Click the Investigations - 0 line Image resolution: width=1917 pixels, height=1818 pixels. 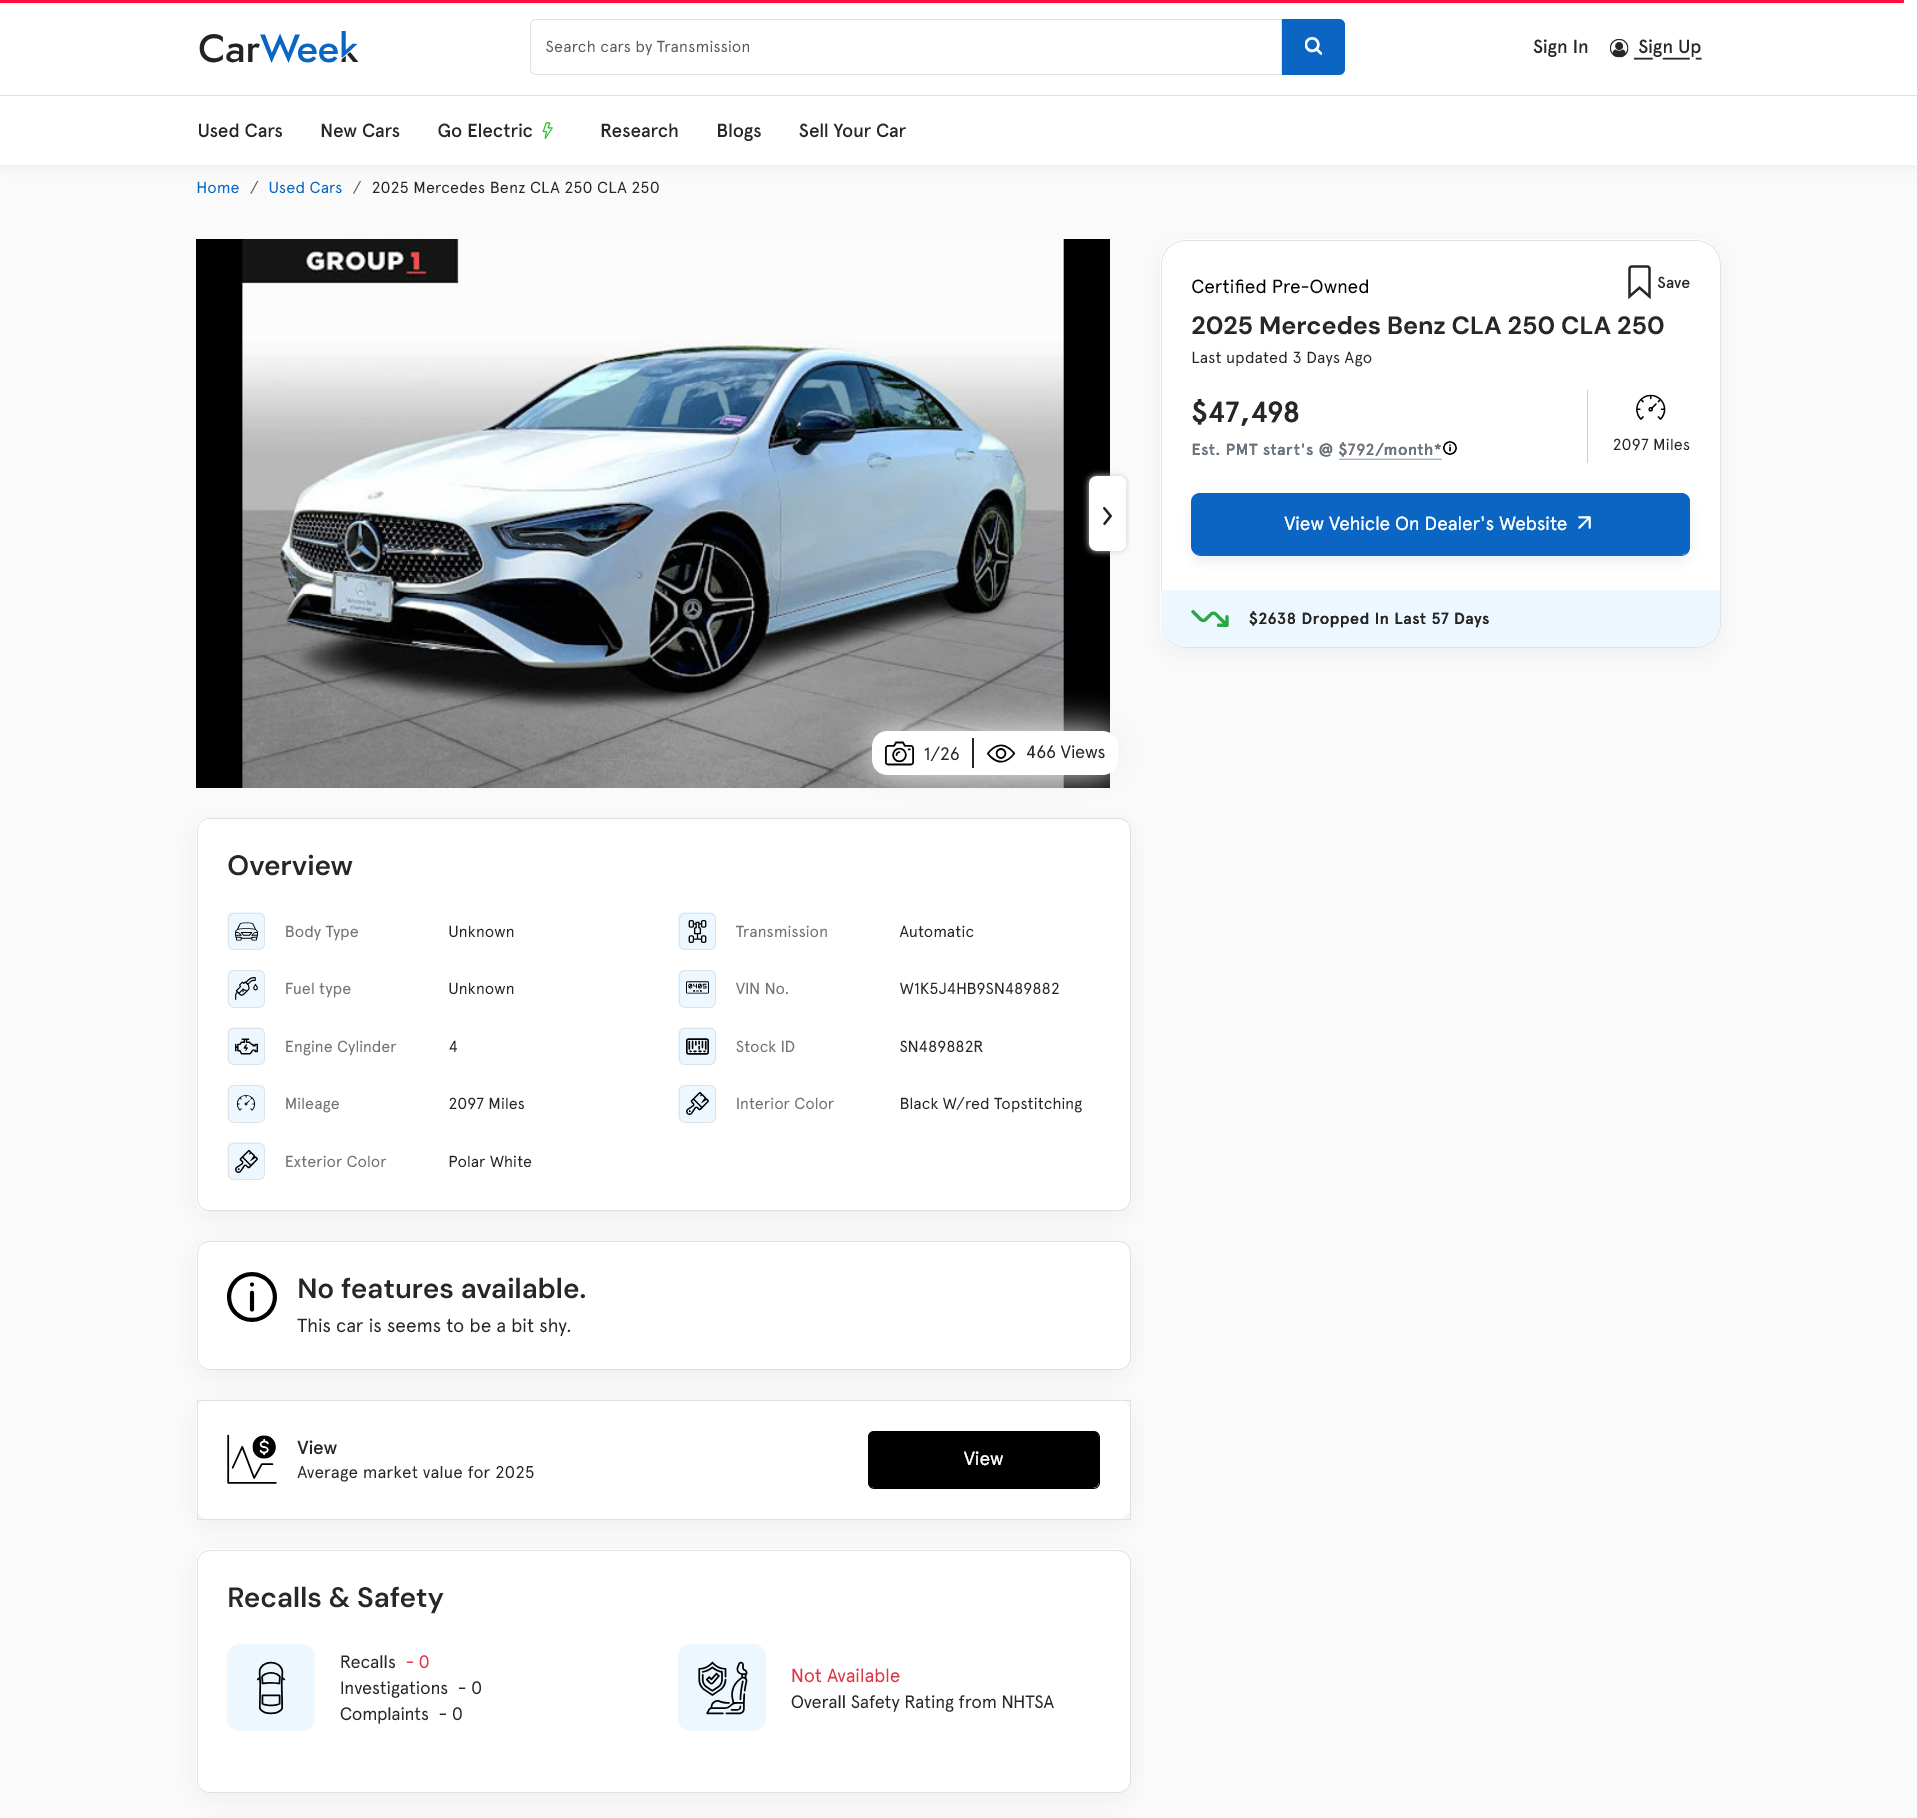click(411, 1688)
